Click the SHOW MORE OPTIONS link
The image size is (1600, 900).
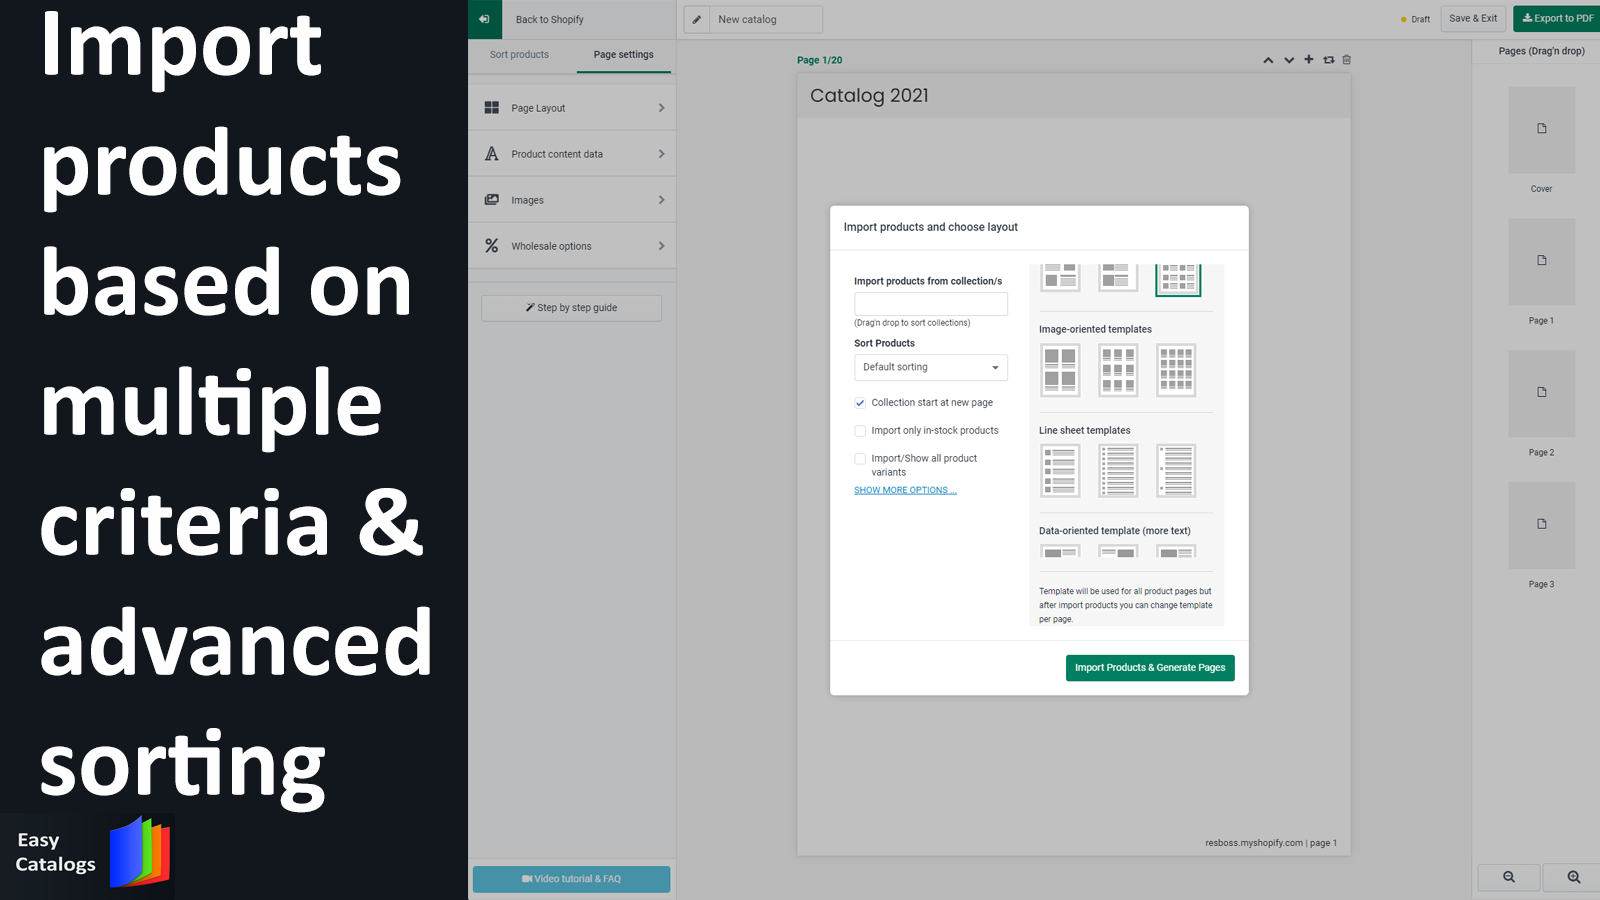905,490
